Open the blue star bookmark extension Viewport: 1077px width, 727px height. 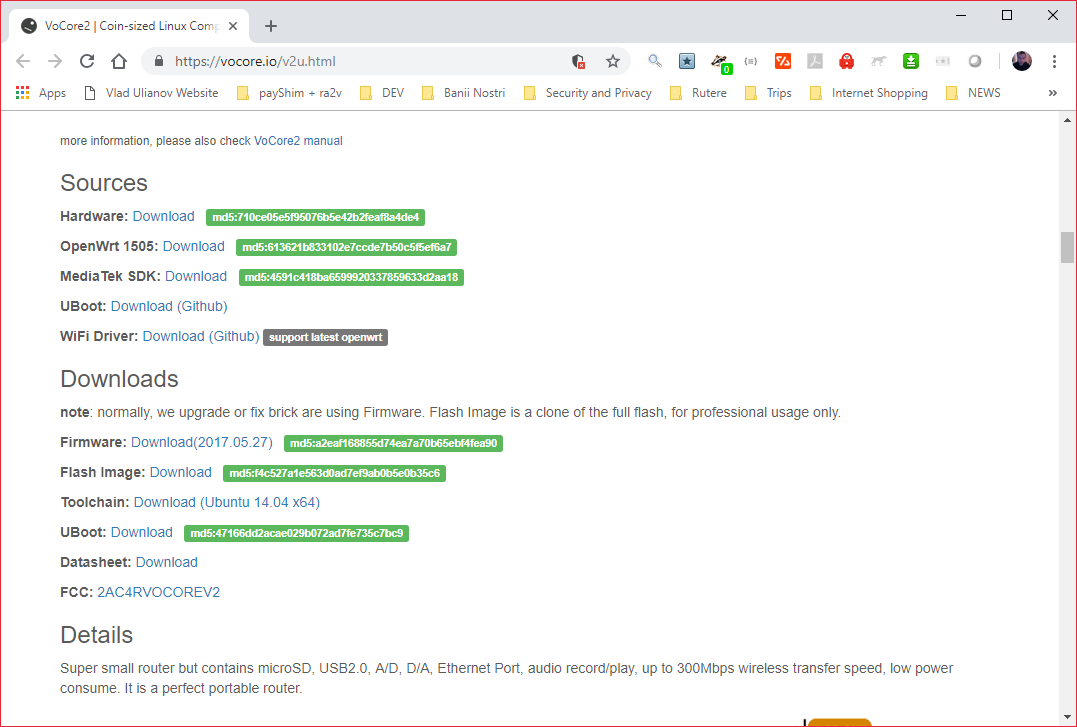[687, 61]
